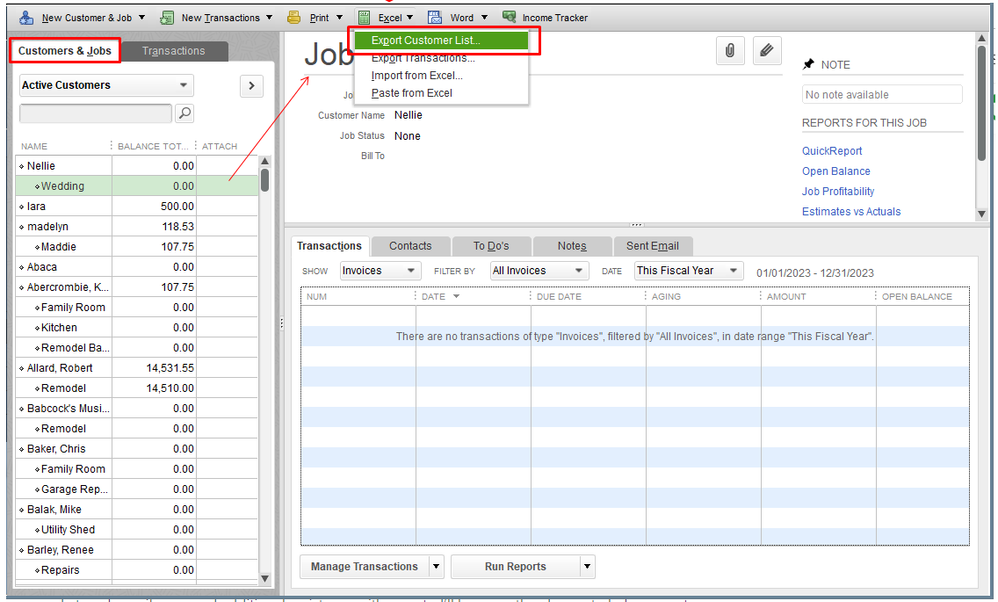Select the Garage Rep... job row
This screenshot has height=602, width=998.
point(137,489)
